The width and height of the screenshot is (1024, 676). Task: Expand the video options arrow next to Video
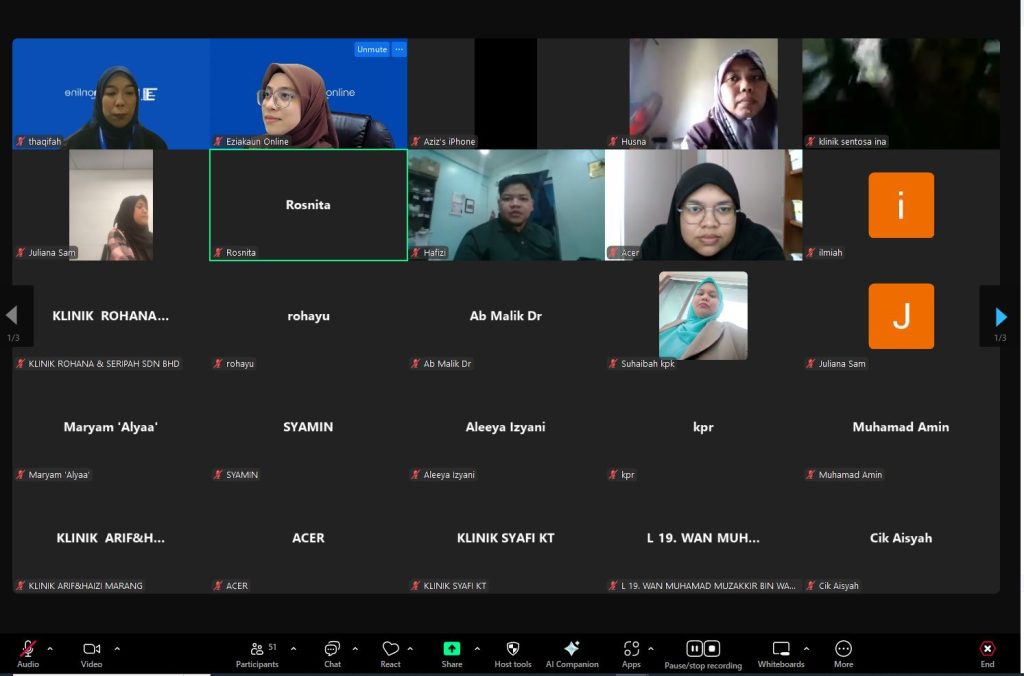point(117,649)
